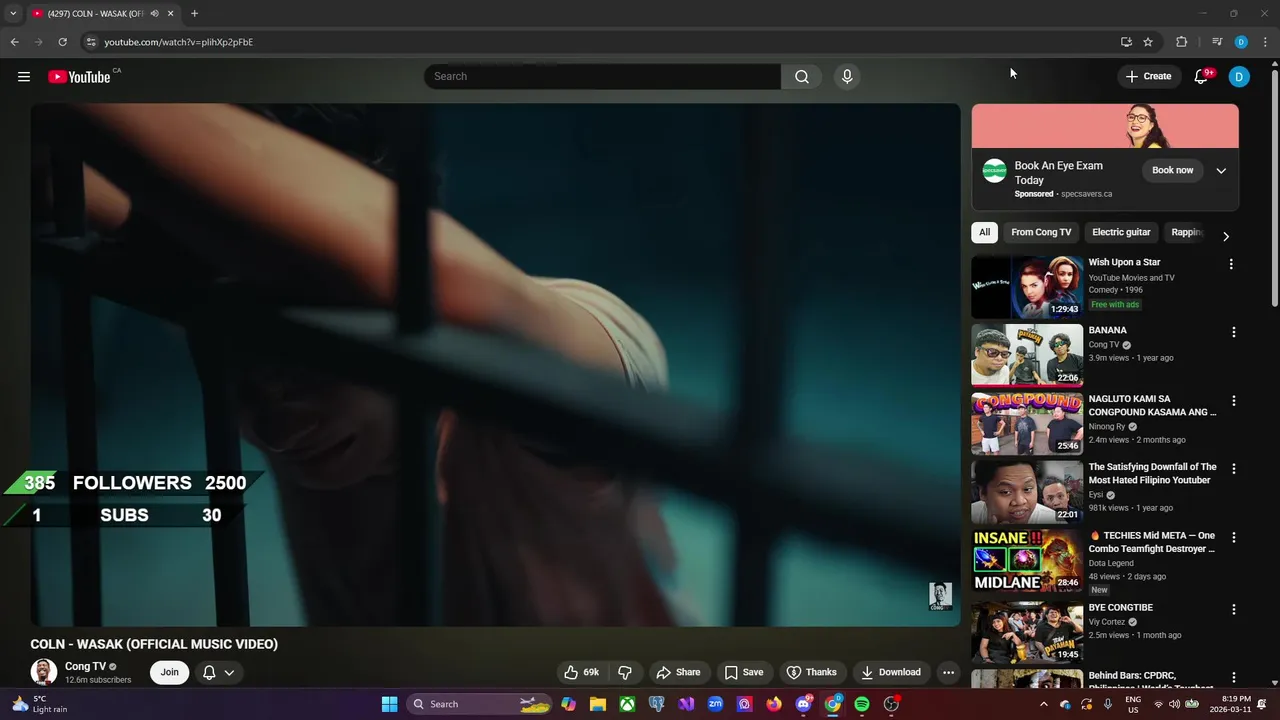Open Spotify from the taskbar

tap(862, 704)
